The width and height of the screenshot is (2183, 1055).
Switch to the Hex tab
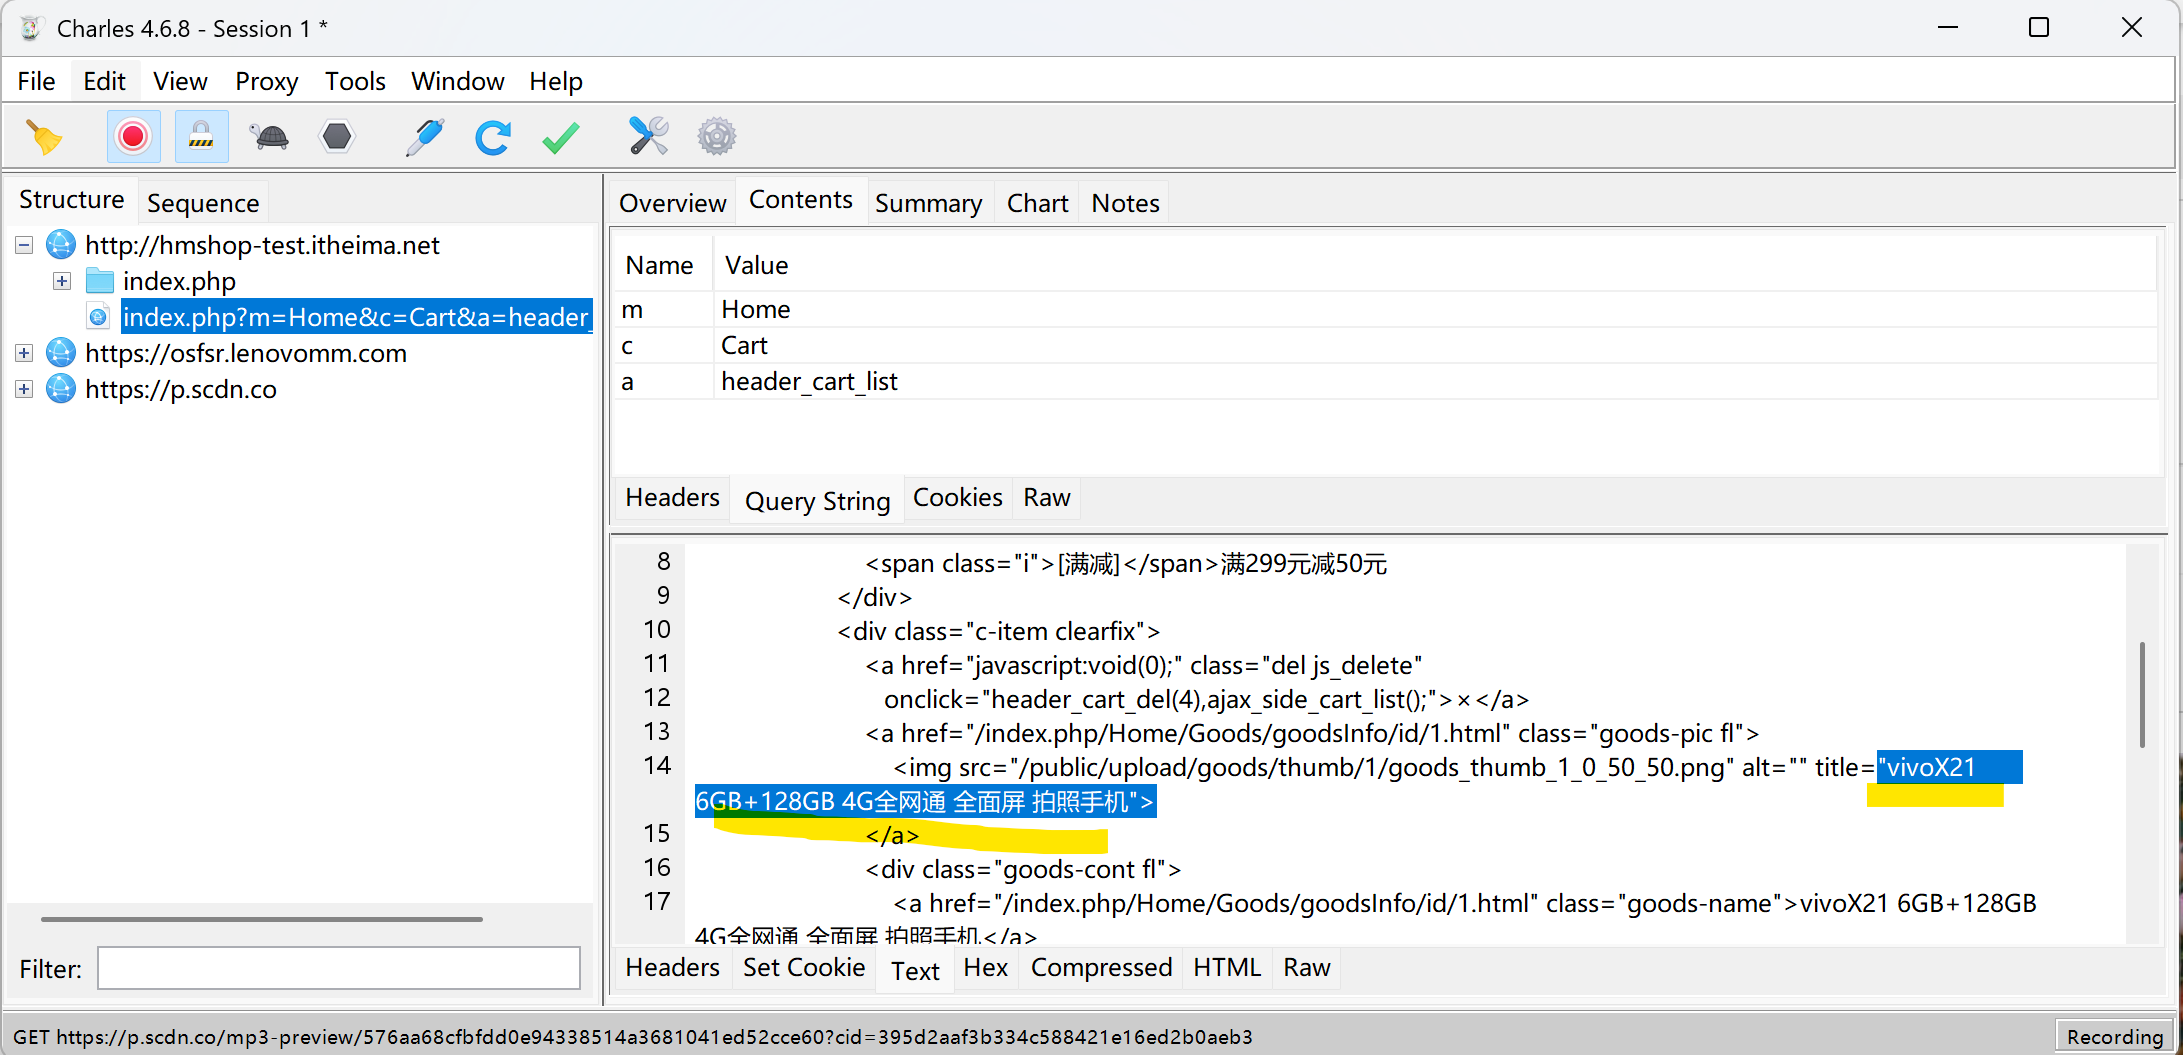point(985,968)
